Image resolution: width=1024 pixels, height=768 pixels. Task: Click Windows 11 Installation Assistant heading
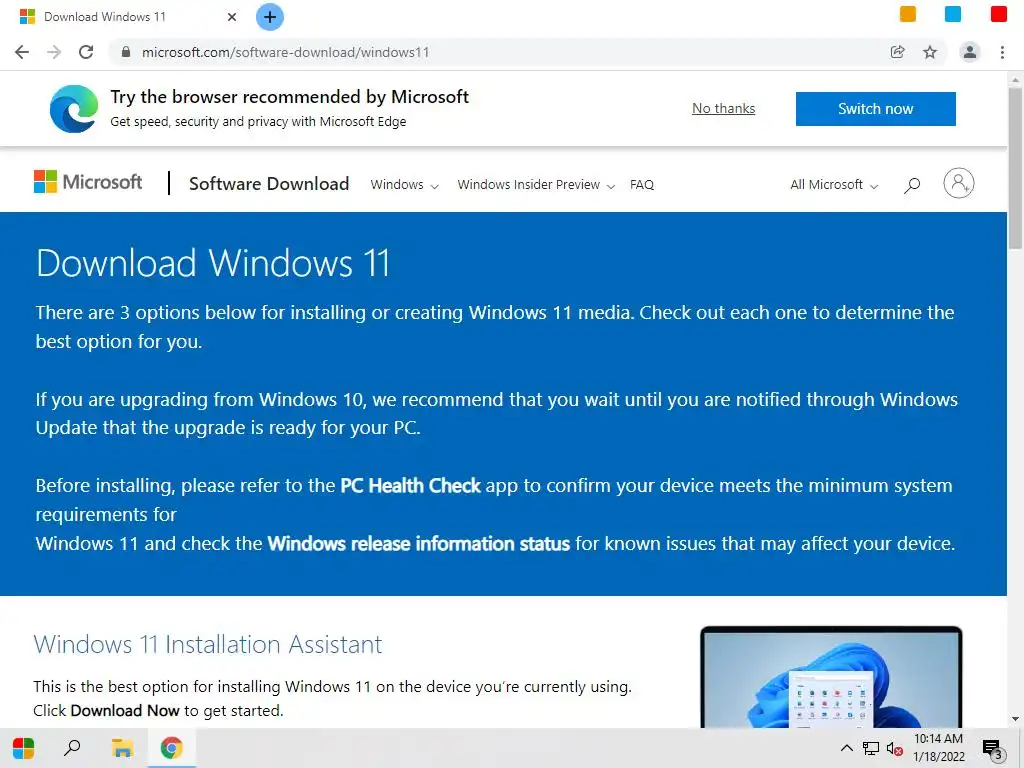point(208,645)
